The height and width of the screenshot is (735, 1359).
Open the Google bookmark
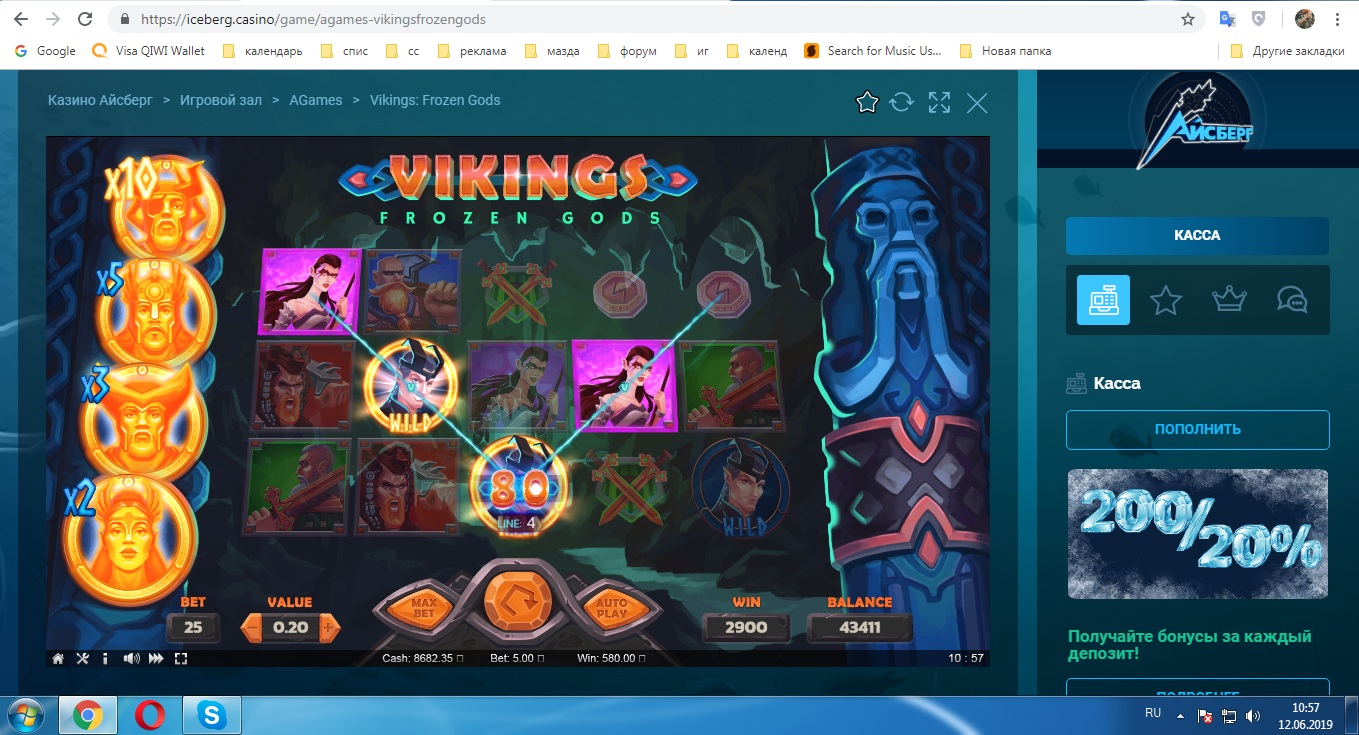pyautogui.click(x=45, y=51)
